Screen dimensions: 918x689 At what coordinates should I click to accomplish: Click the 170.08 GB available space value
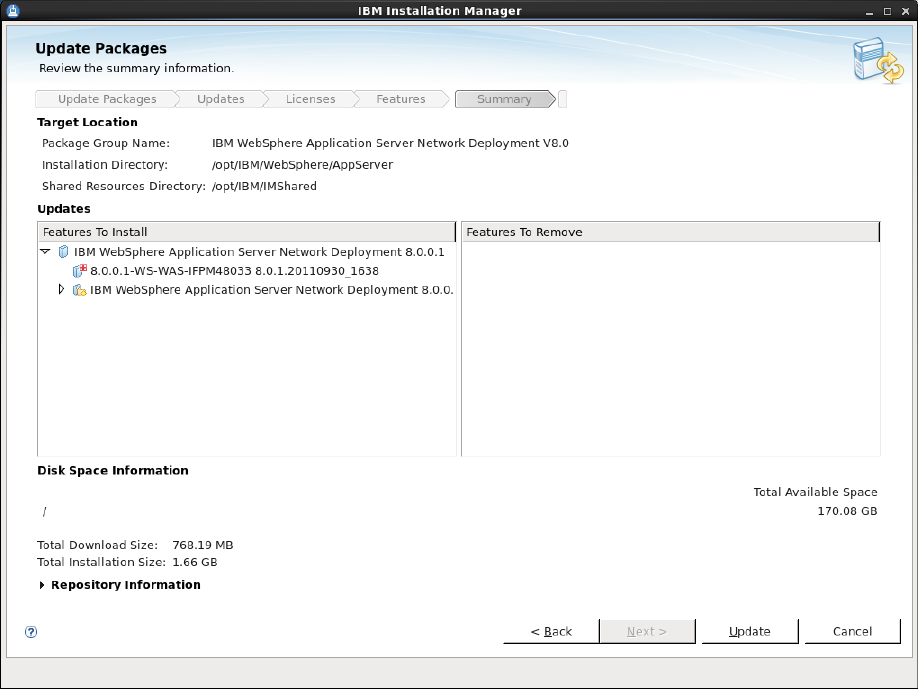pos(847,511)
